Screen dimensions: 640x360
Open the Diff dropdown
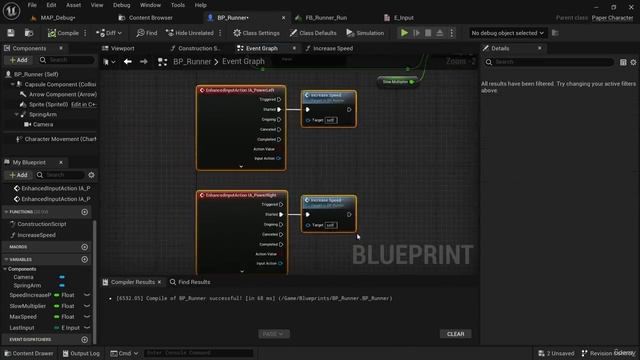(109, 33)
